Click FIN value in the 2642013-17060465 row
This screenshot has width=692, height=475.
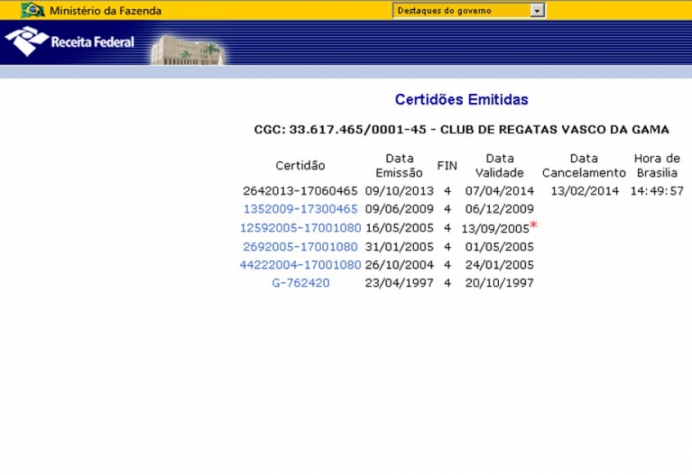[x=448, y=191]
